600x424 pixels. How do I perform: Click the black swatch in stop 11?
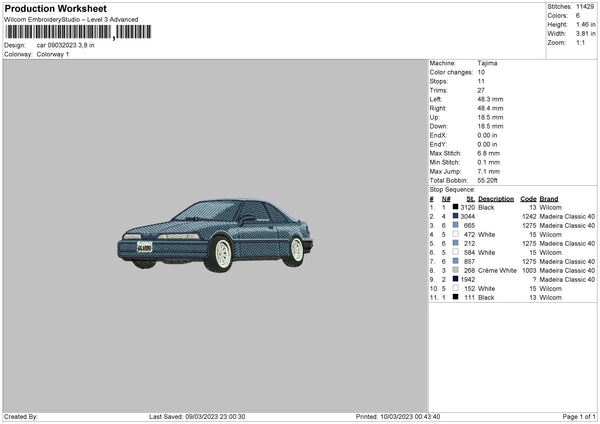pos(456,297)
